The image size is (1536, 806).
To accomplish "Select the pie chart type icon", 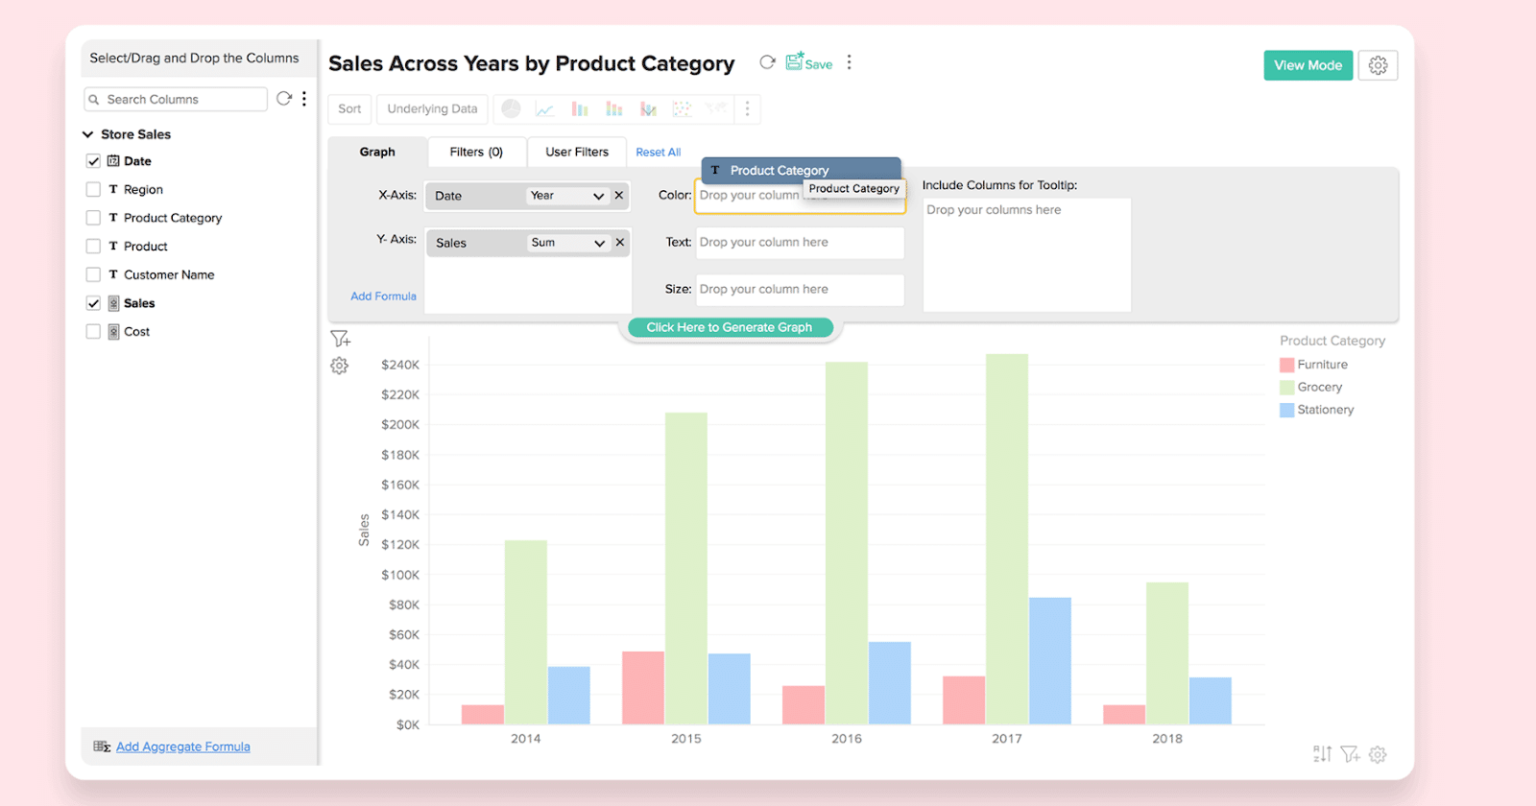I will [x=510, y=108].
